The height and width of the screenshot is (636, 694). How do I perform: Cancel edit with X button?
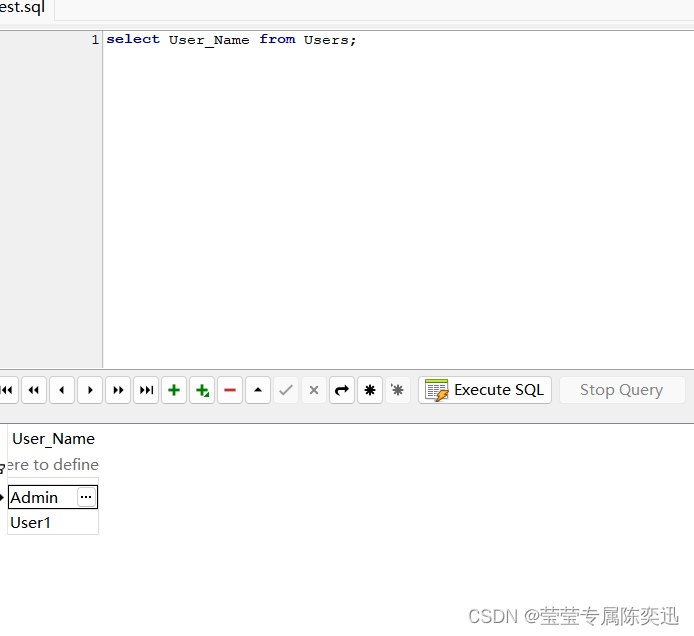314,390
